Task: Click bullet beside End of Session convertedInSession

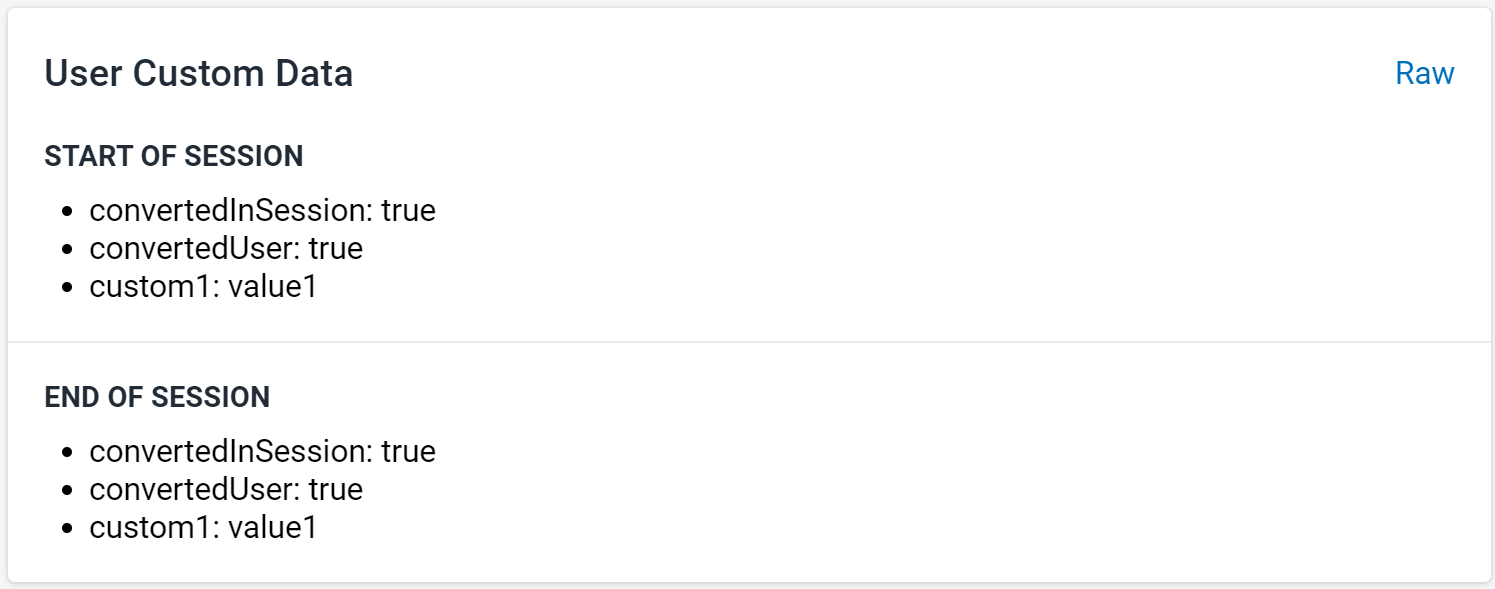Action: click(x=68, y=453)
